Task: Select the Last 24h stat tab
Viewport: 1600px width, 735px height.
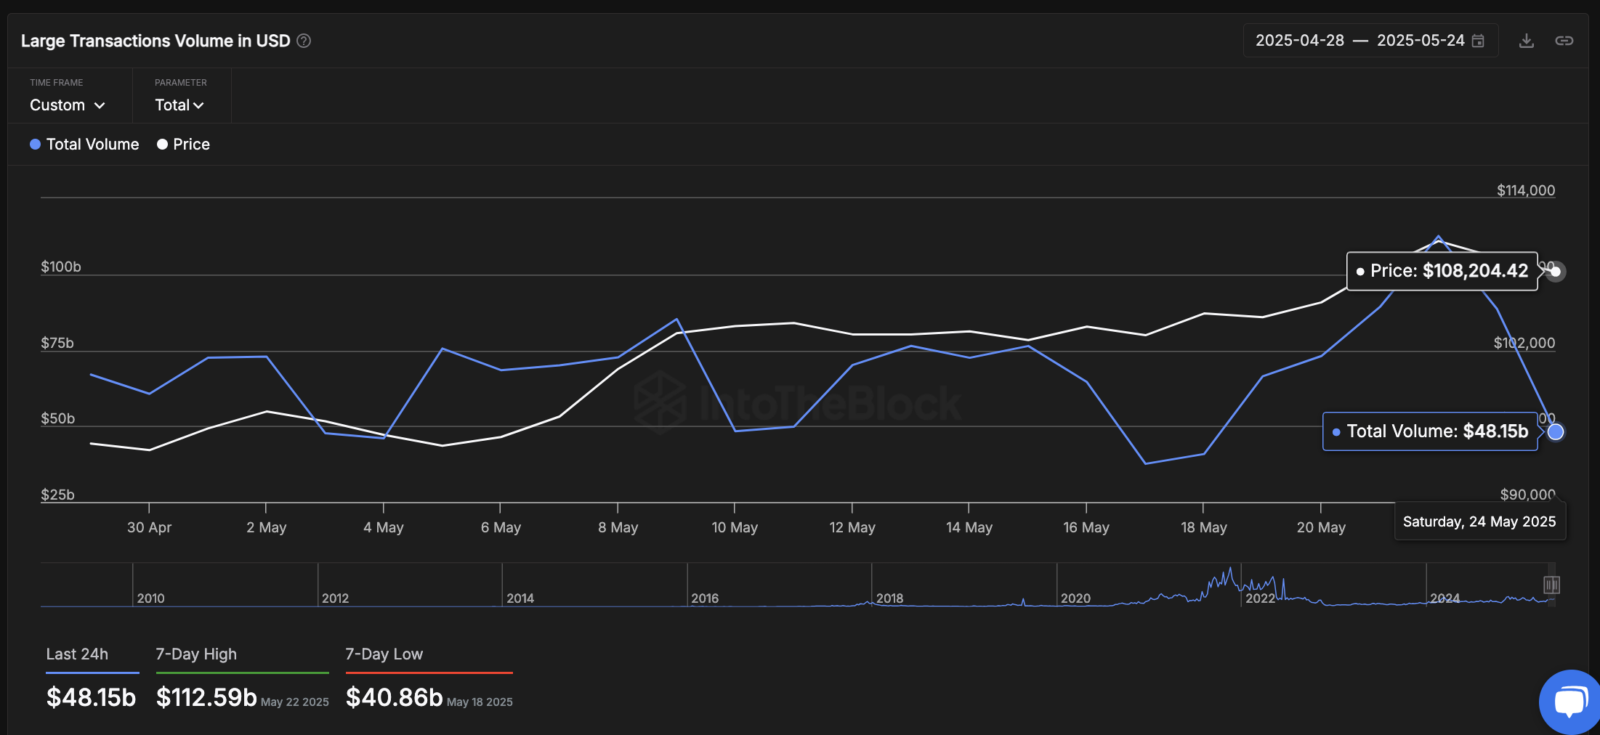Action: tap(77, 654)
